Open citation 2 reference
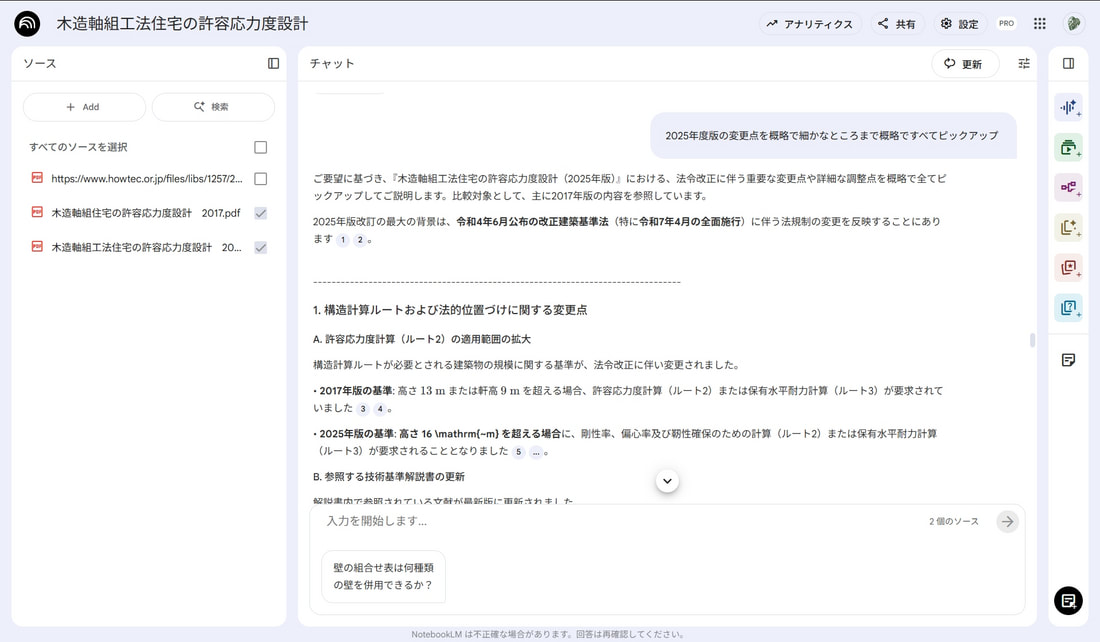Screen dimensions: 1100x642 [x=360, y=240]
